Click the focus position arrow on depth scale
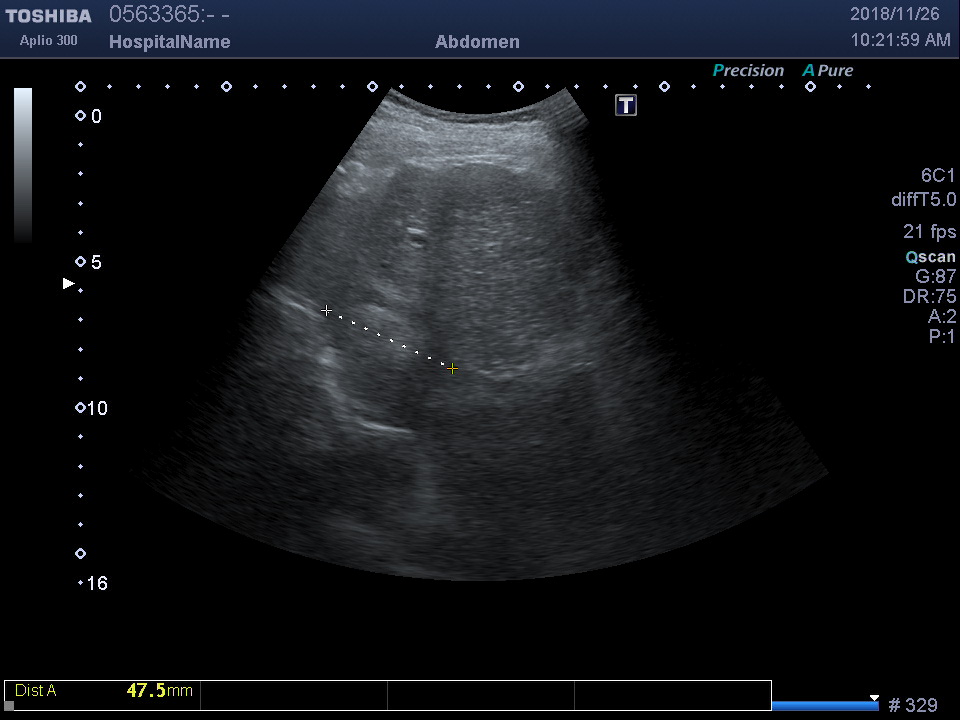This screenshot has width=960, height=720. 69,284
